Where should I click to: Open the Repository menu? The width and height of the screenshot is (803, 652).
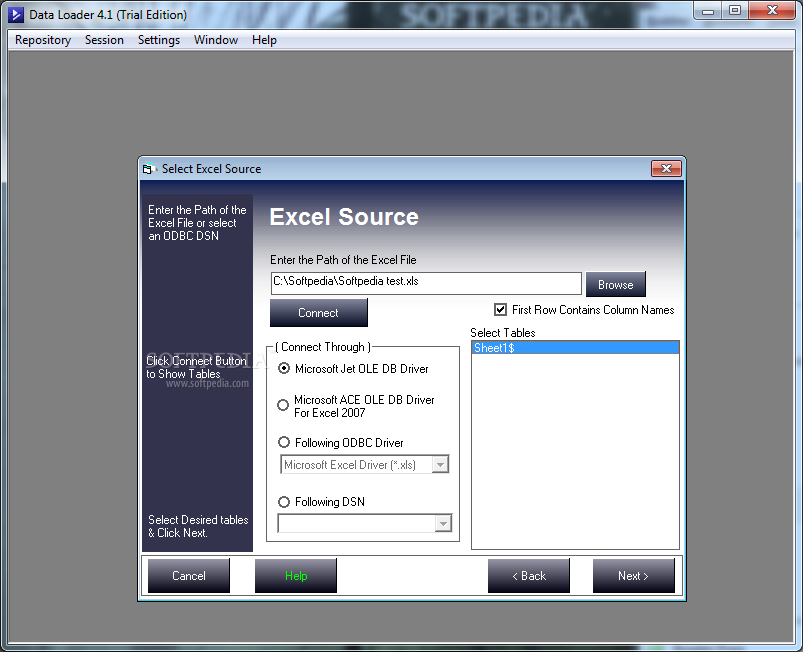(x=43, y=40)
